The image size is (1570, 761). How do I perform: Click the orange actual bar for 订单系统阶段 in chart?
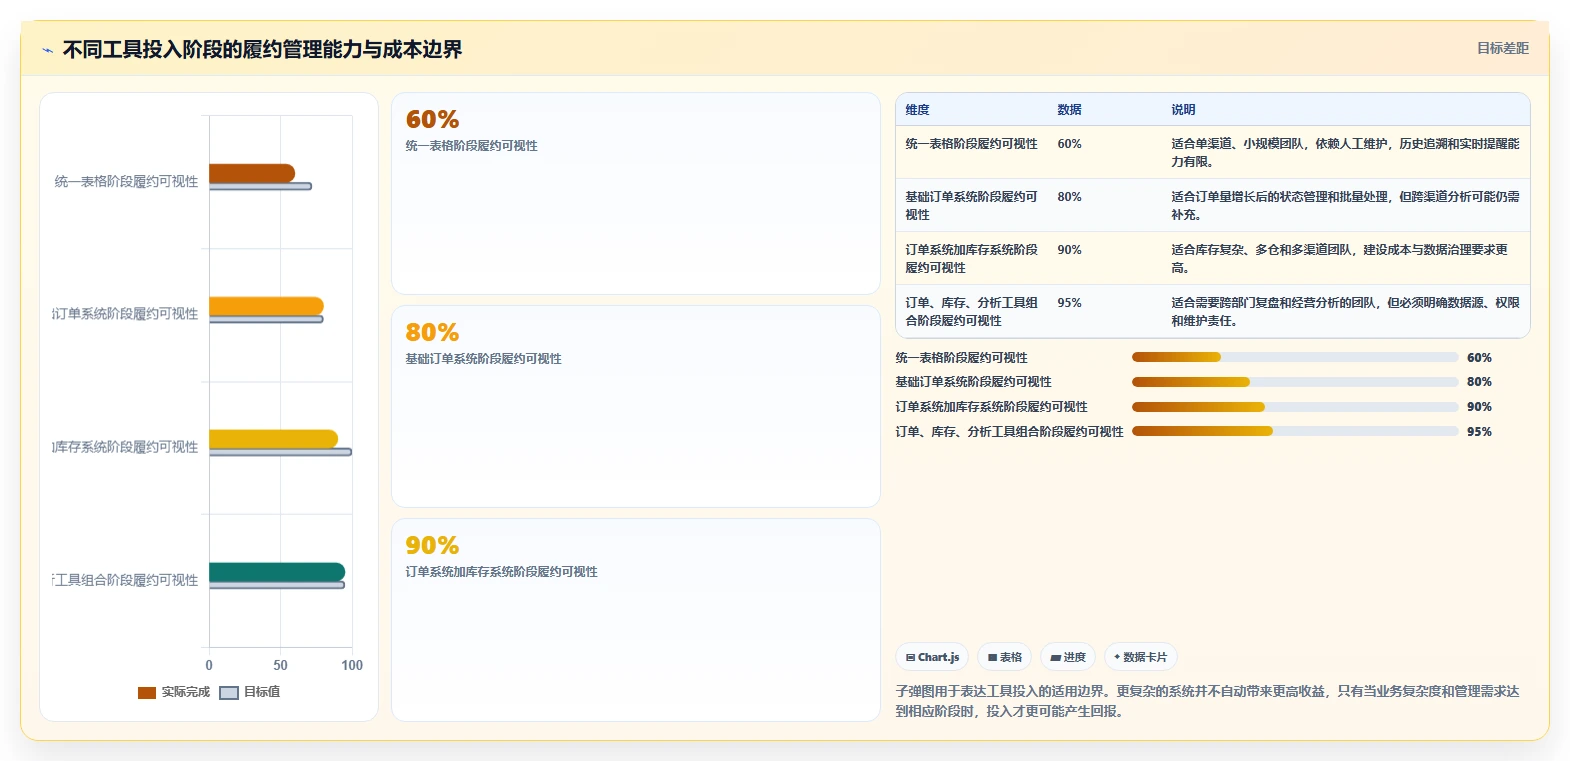click(266, 306)
